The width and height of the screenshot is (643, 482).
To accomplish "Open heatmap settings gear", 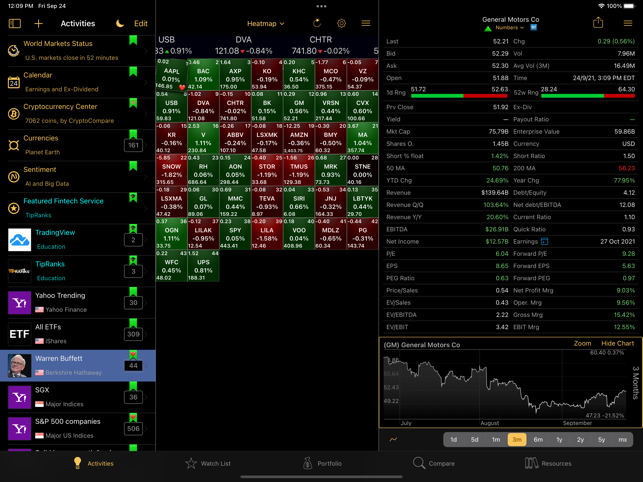I will pos(341,23).
